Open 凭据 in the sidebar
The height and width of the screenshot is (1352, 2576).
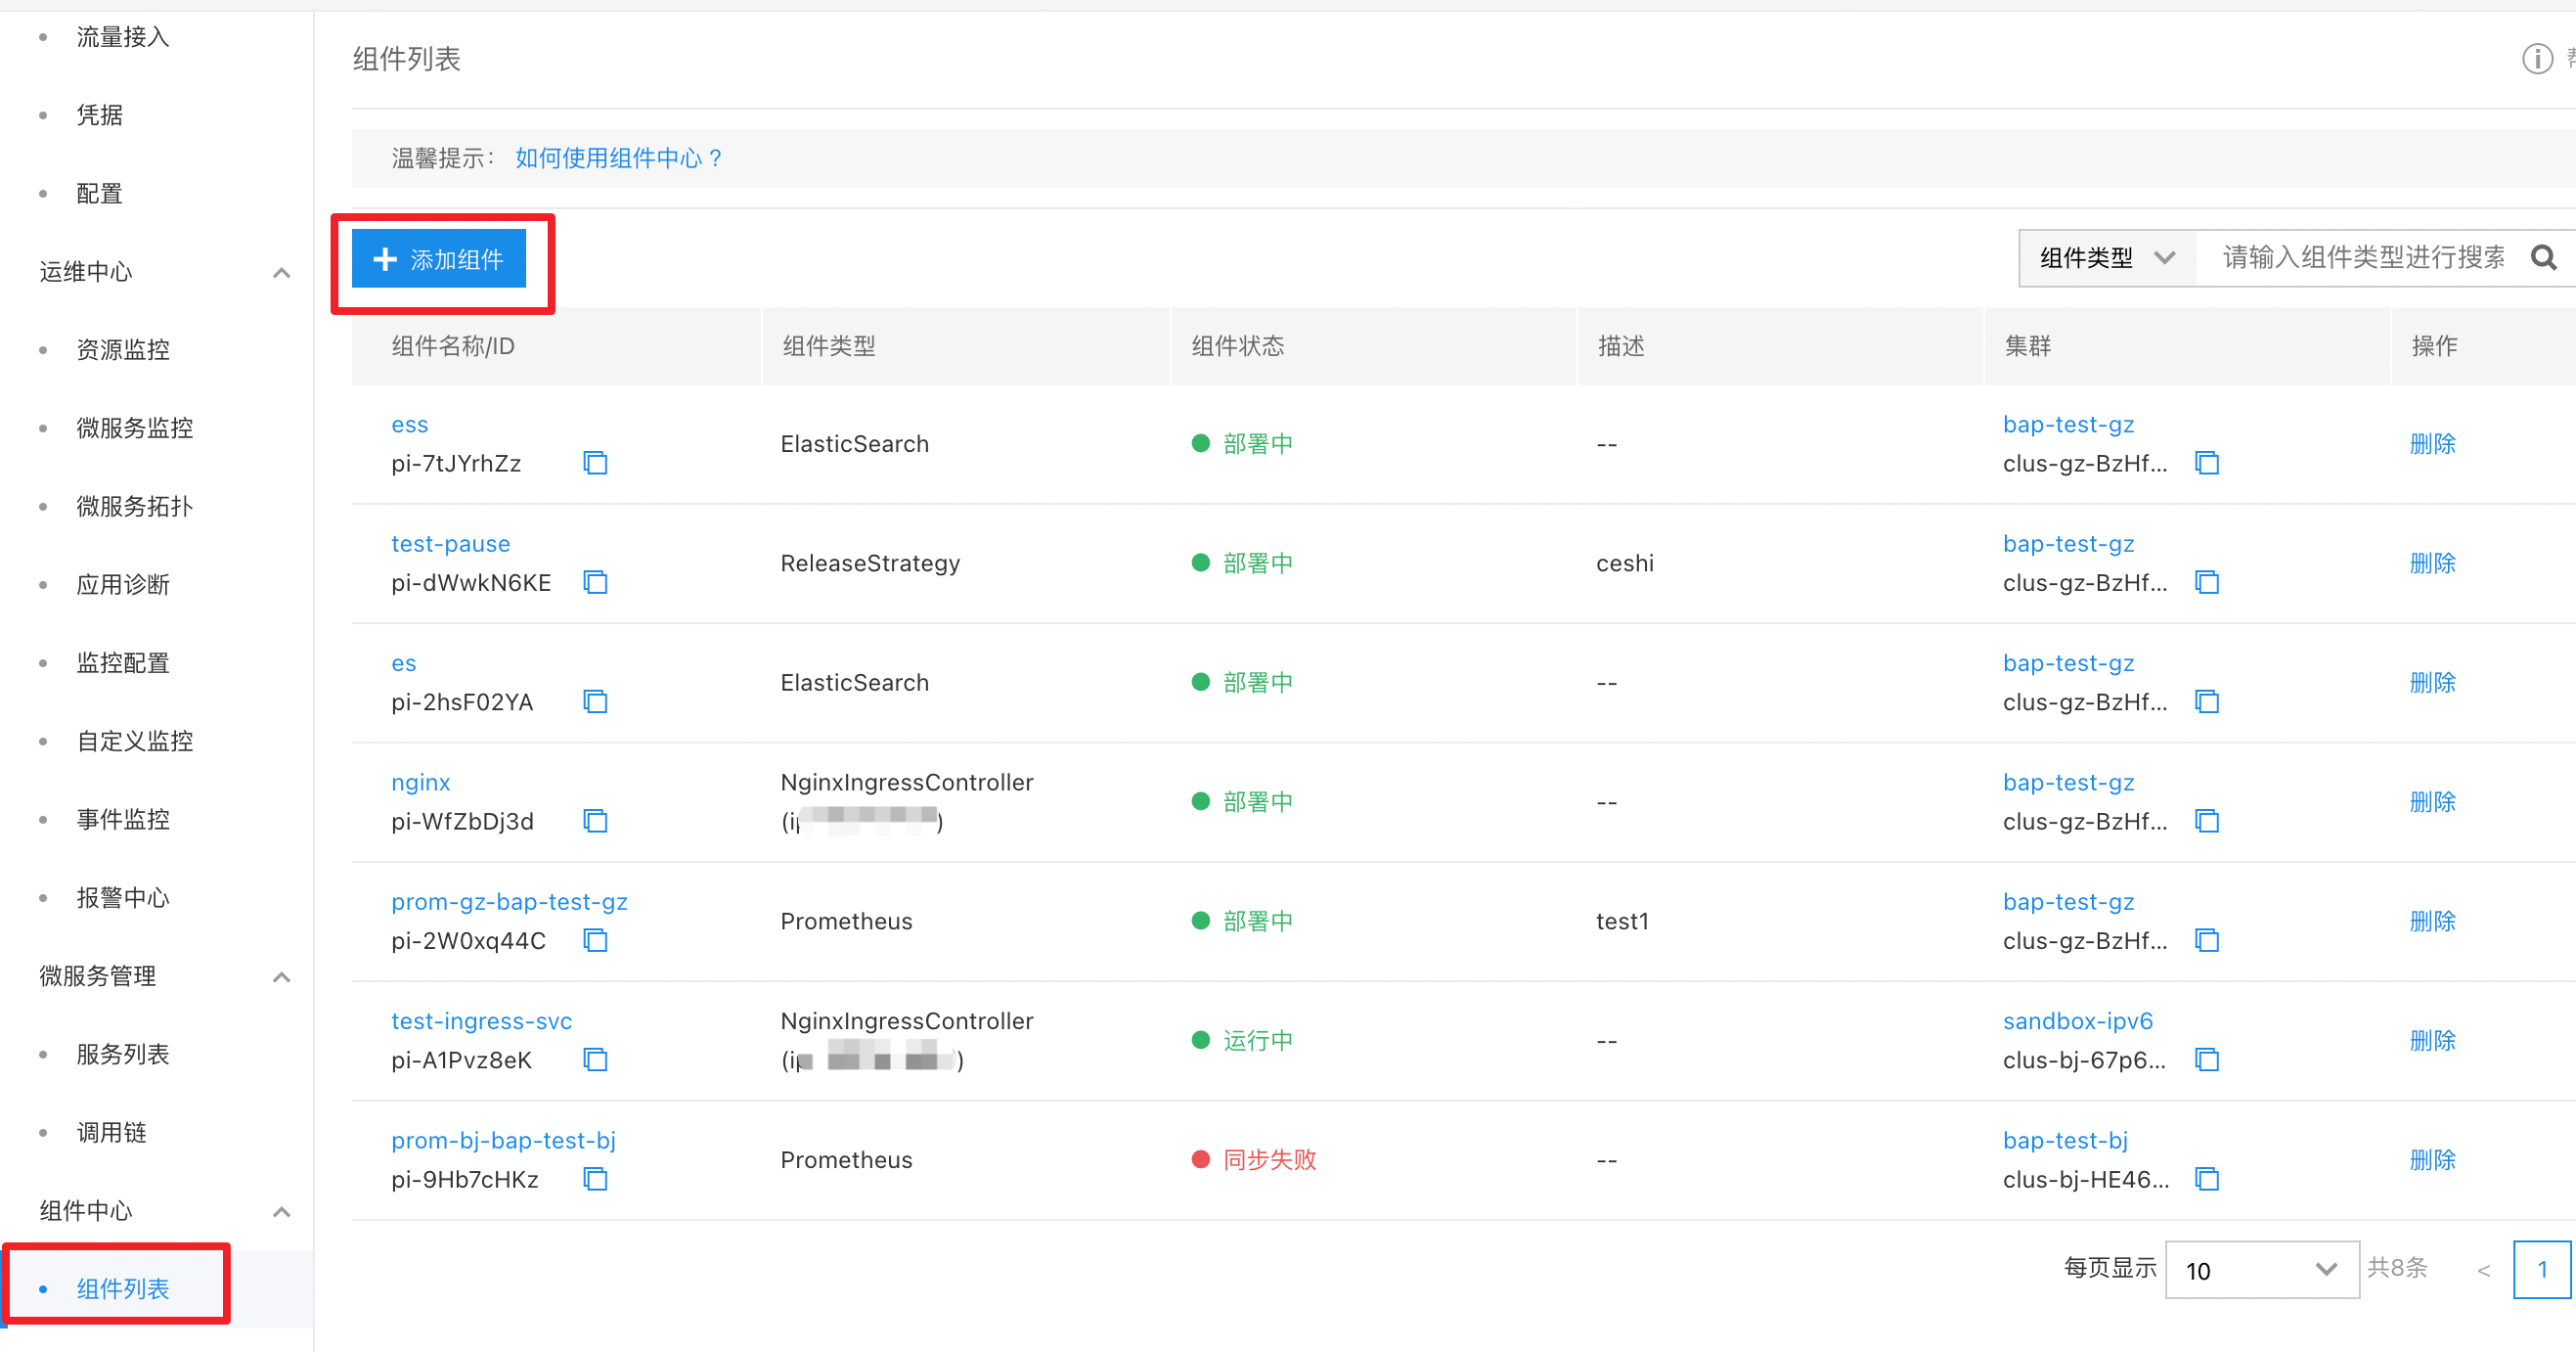[x=100, y=115]
